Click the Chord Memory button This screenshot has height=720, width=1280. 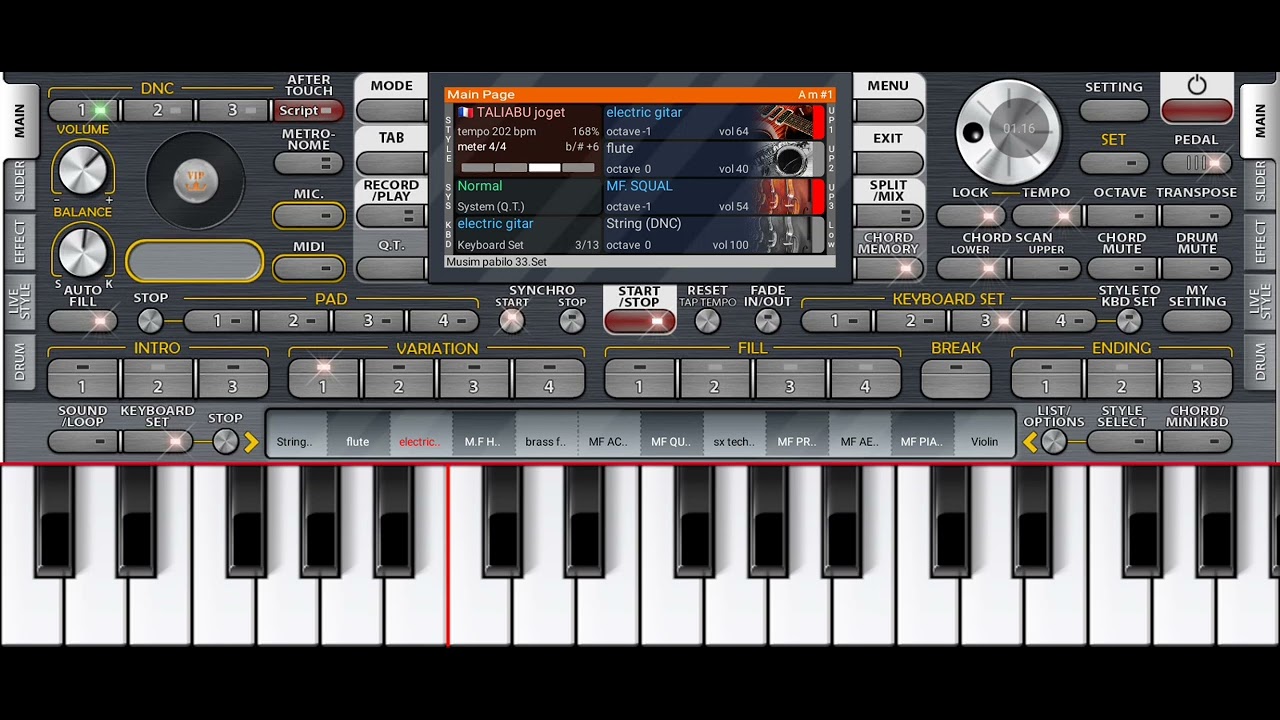coord(888,268)
